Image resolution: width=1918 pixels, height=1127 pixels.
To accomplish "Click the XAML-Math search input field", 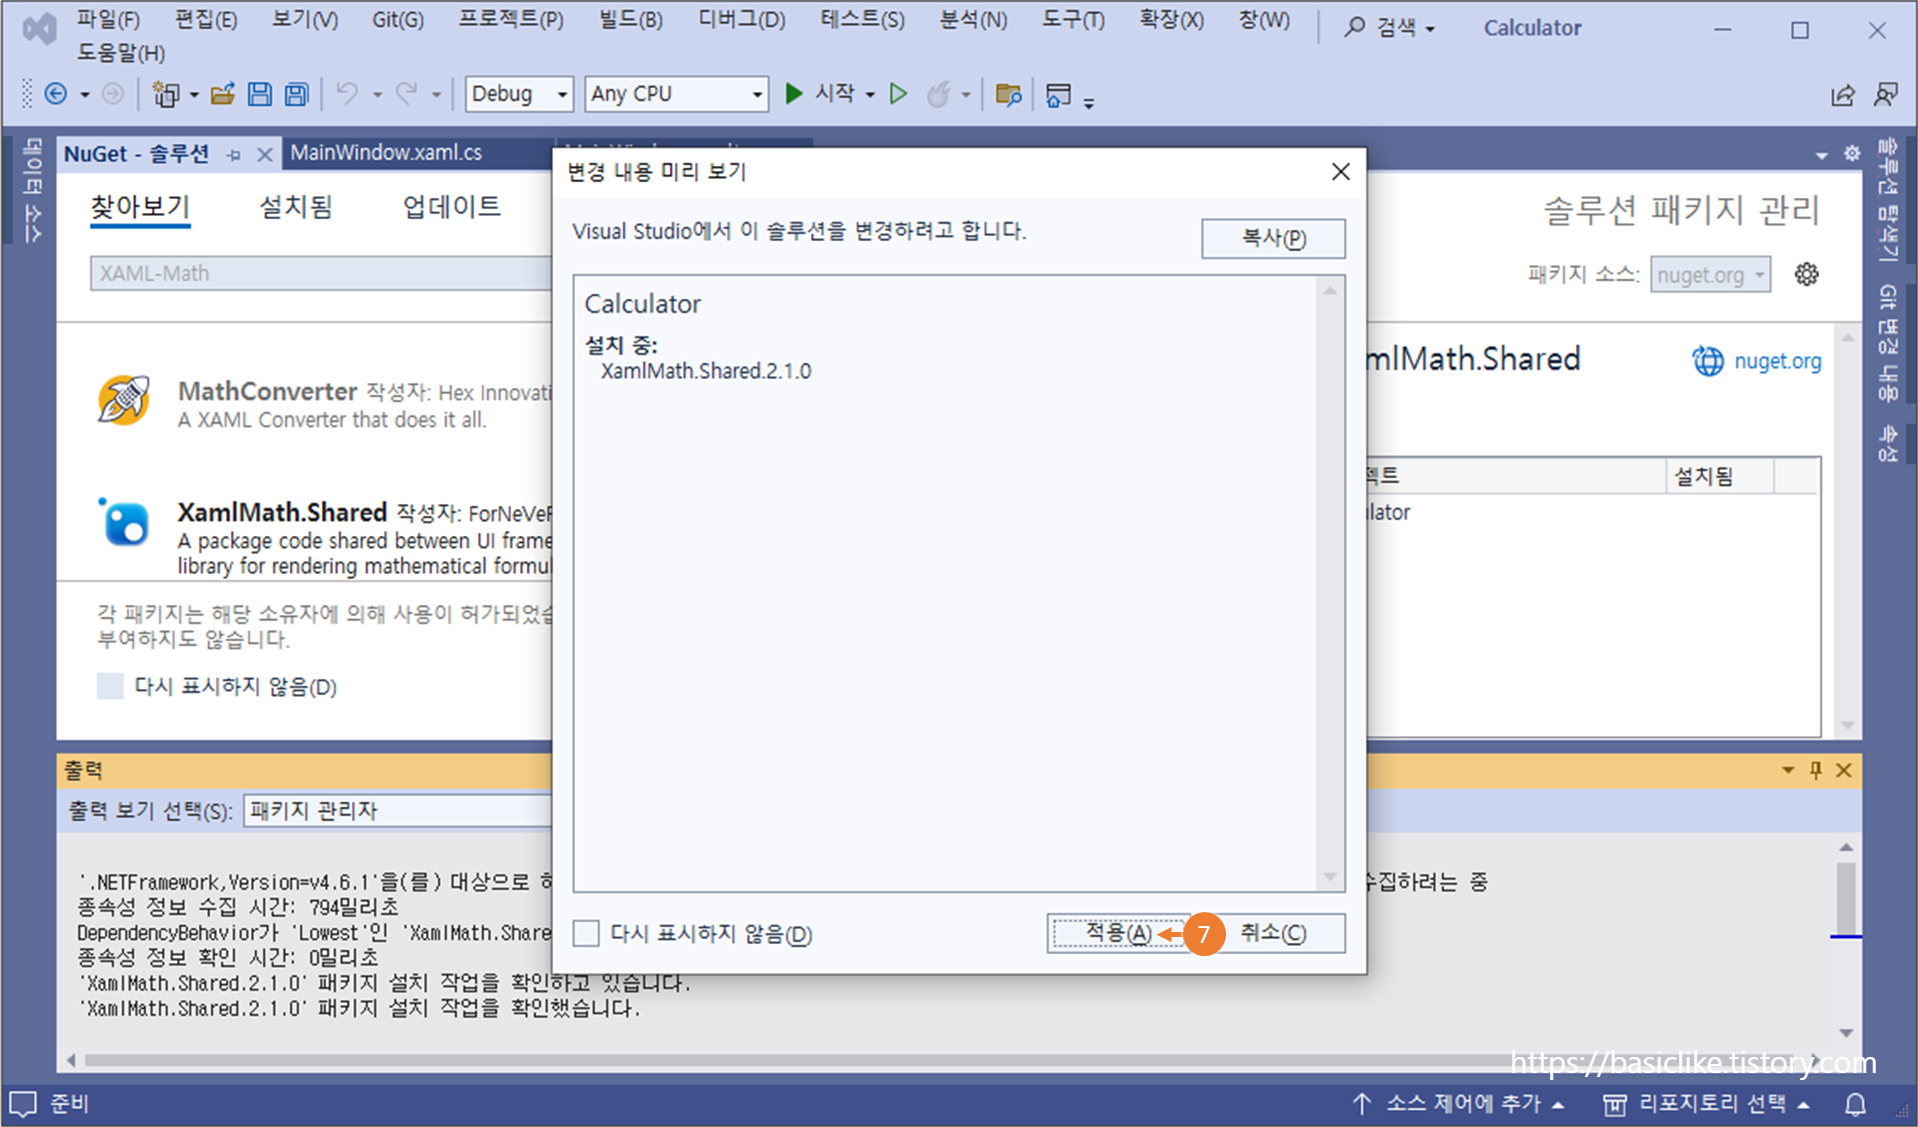I will pos(320,274).
